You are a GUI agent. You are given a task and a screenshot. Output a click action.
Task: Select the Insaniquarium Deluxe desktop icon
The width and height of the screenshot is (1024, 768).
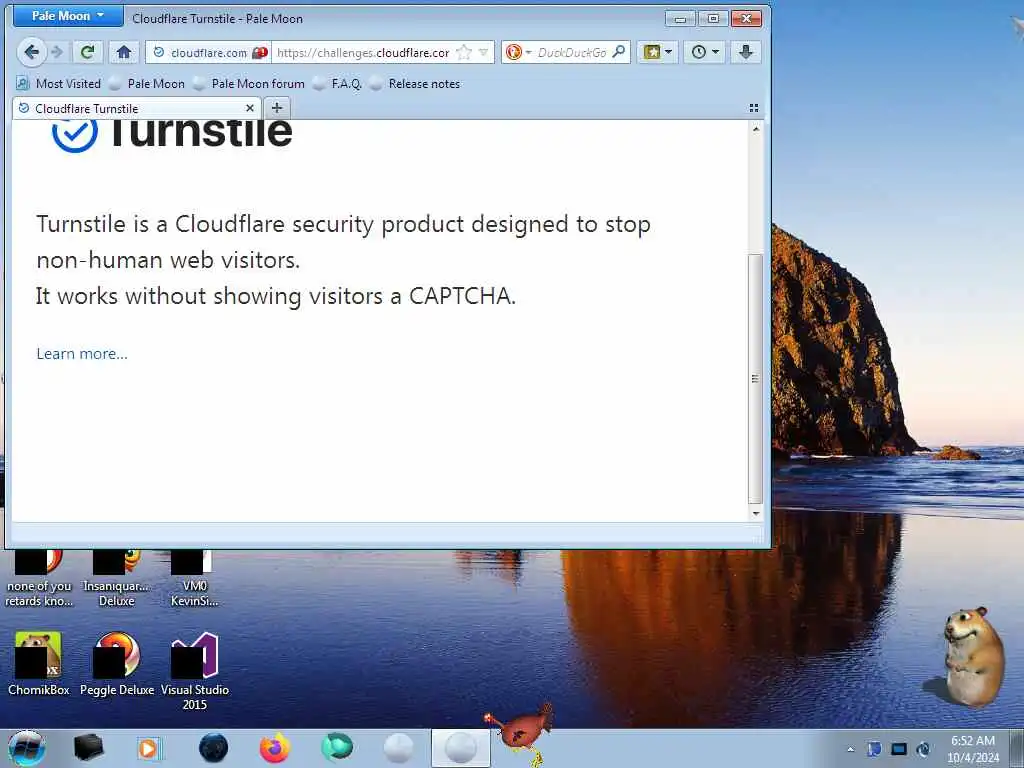[116, 579]
